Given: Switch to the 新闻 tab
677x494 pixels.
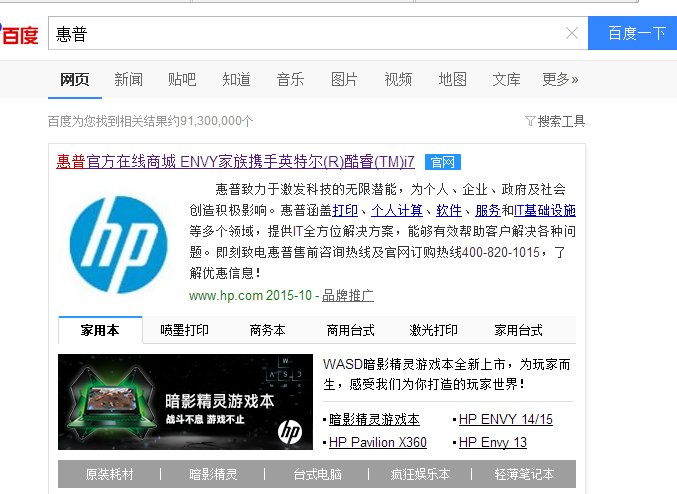Looking at the screenshot, I should click(x=128, y=79).
